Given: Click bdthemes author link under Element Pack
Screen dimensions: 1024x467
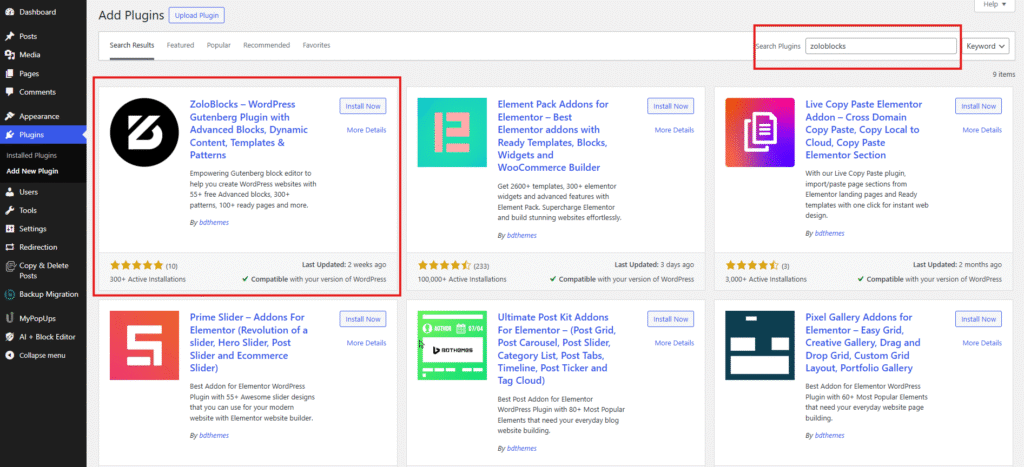Looking at the screenshot, I should click(522, 235).
